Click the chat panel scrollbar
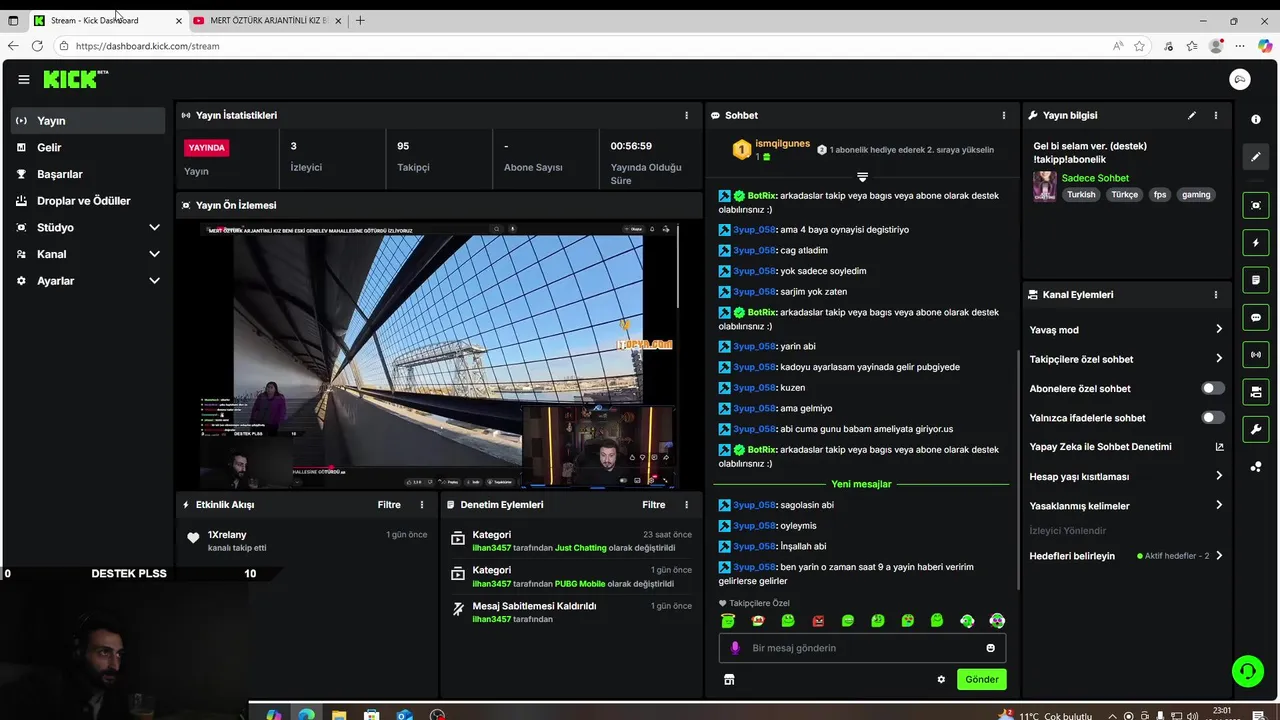Viewport: 1280px width, 720px height. click(1018, 470)
